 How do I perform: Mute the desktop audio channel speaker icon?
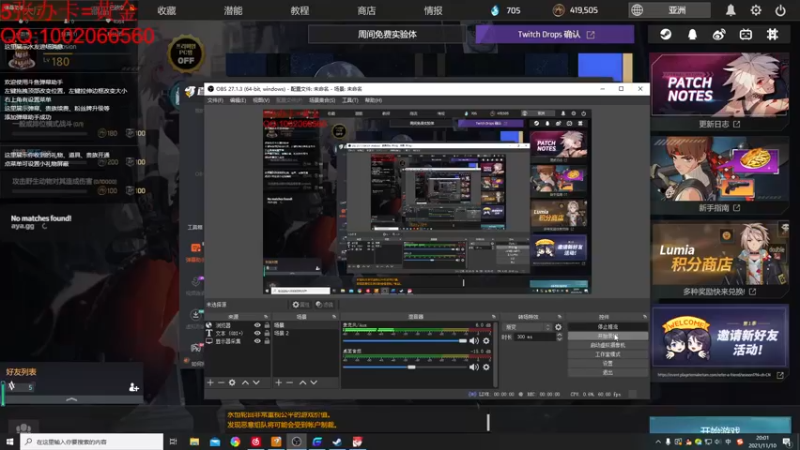pyautogui.click(x=474, y=367)
